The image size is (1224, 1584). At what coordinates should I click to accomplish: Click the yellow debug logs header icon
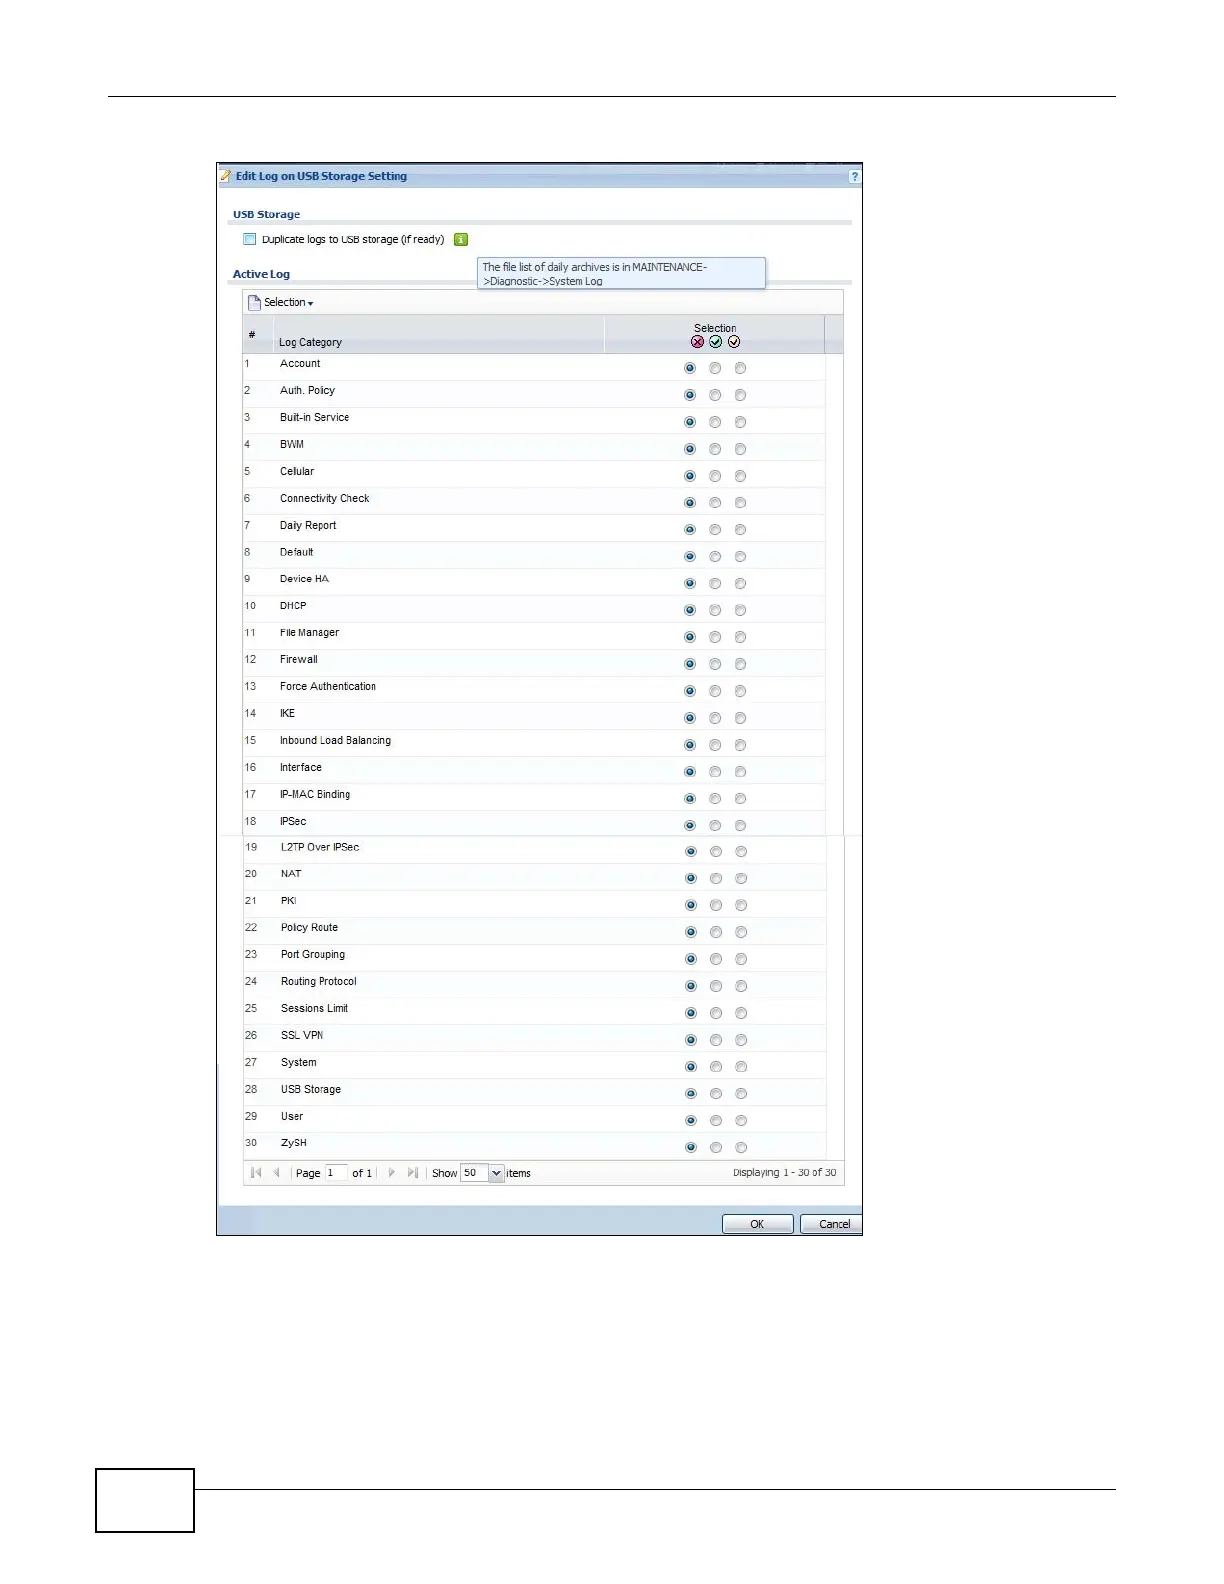(x=734, y=342)
